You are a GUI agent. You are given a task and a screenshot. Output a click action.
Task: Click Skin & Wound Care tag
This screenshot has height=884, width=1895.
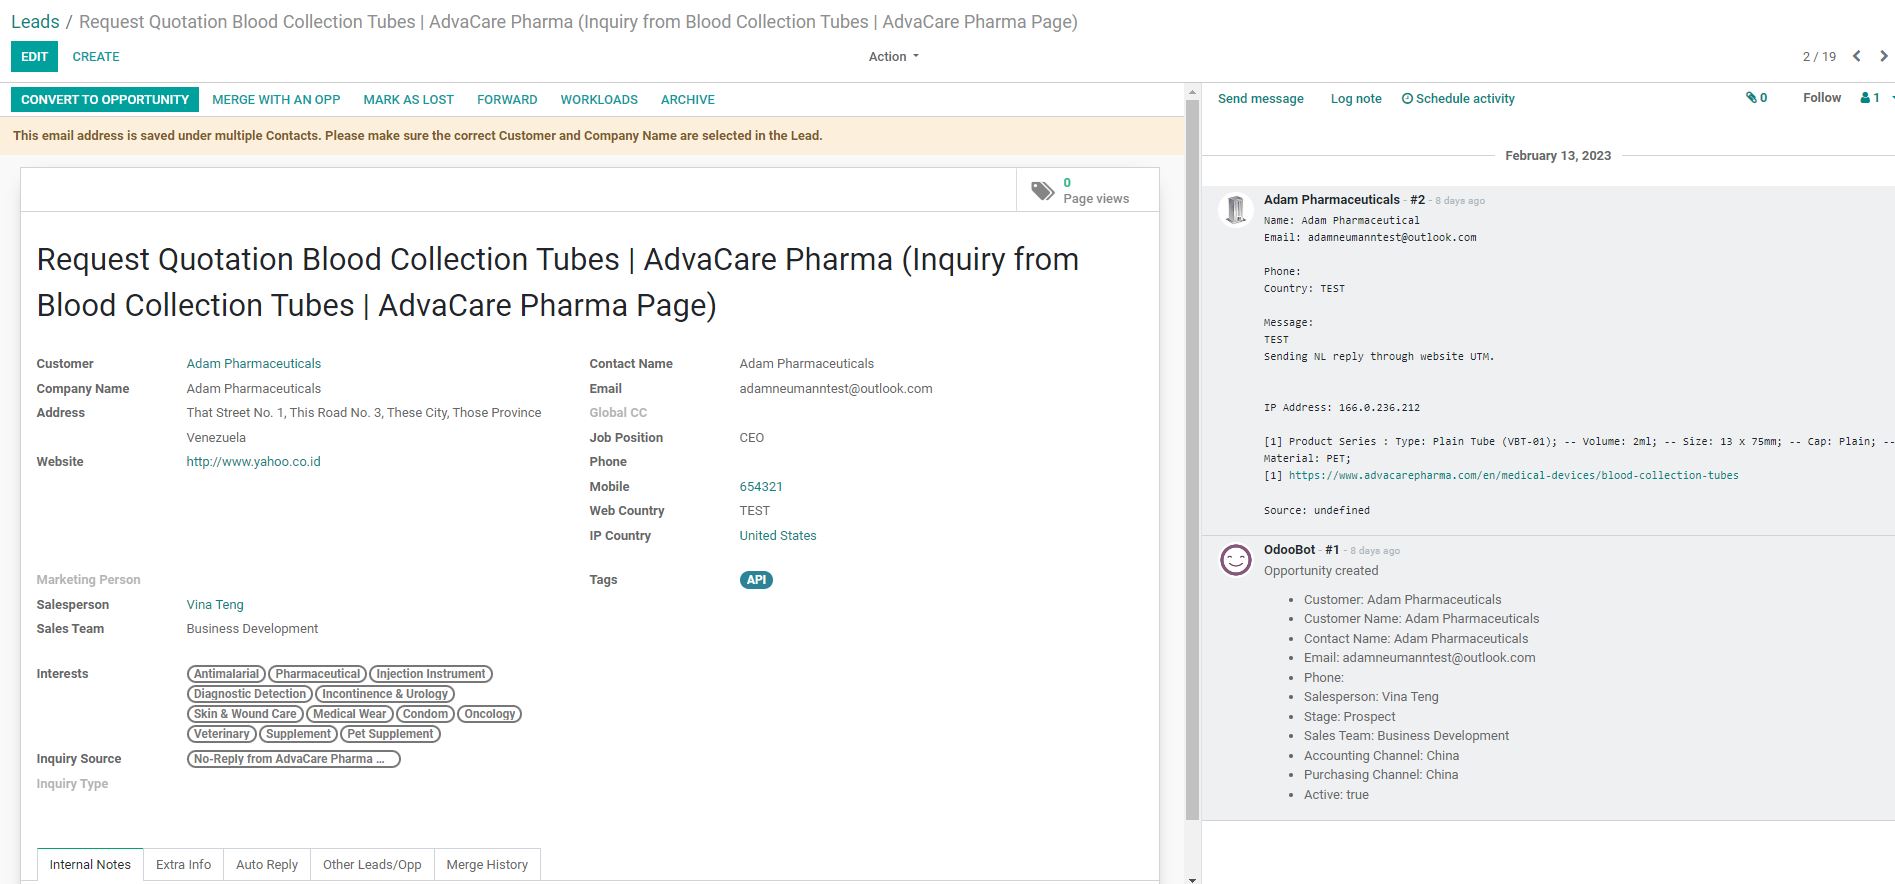click(x=245, y=714)
